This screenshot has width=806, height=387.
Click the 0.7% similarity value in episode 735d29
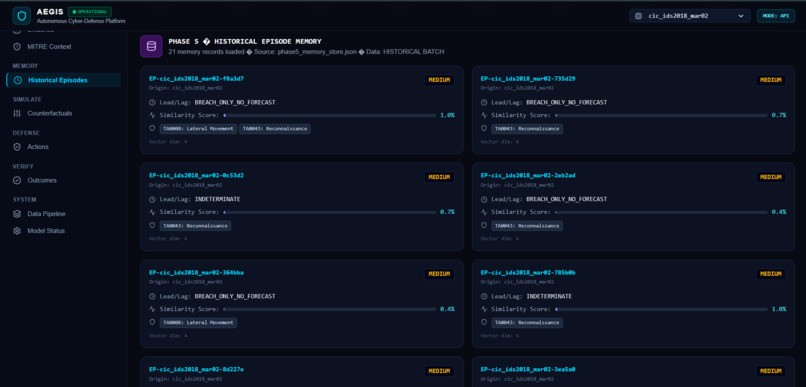coord(778,116)
